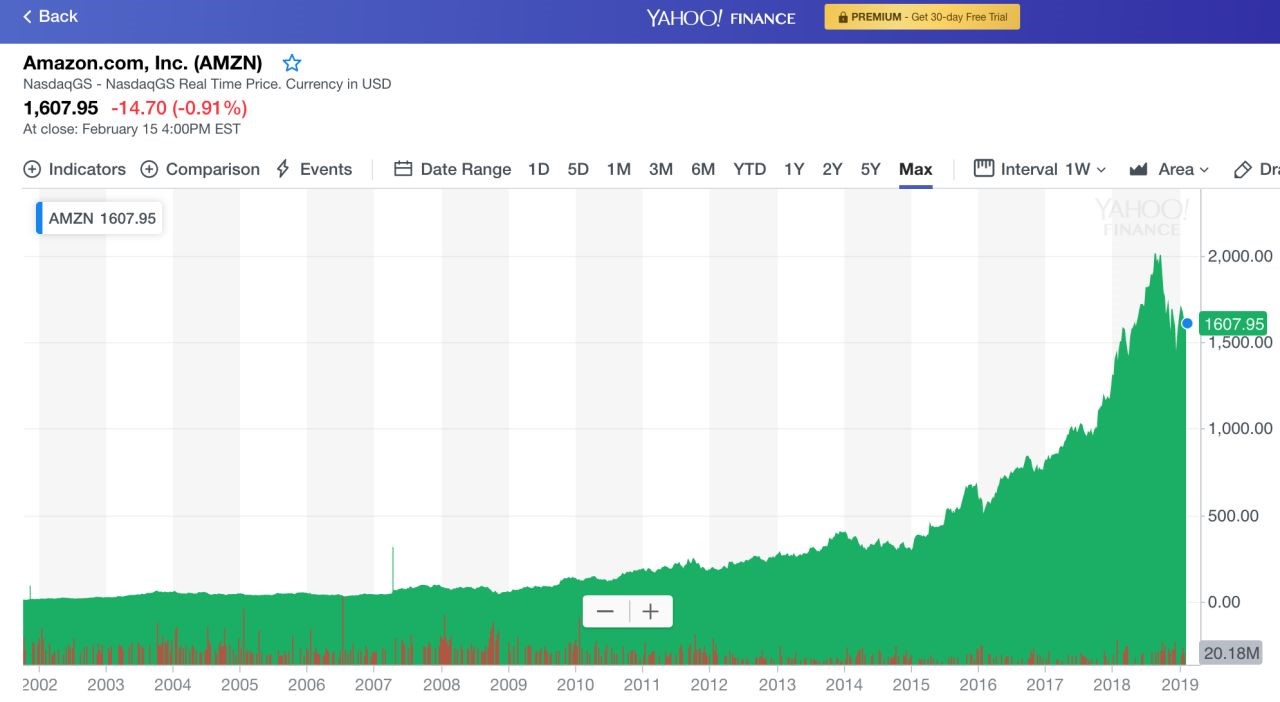Click the 2008 year label on axis
The height and width of the screenshot is (702, 1280).
click(x=441, y=685)
